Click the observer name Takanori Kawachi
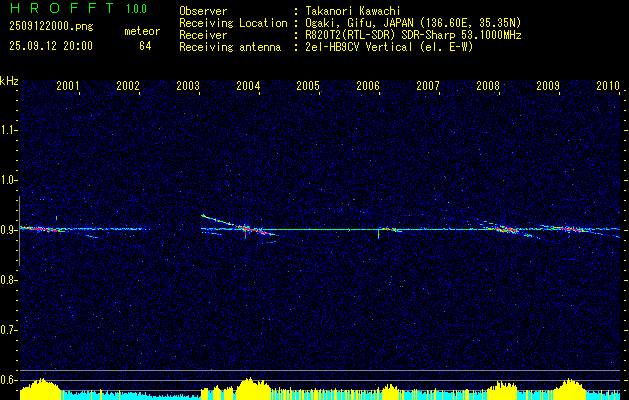629x400 pixels. (x=353, y=11)
